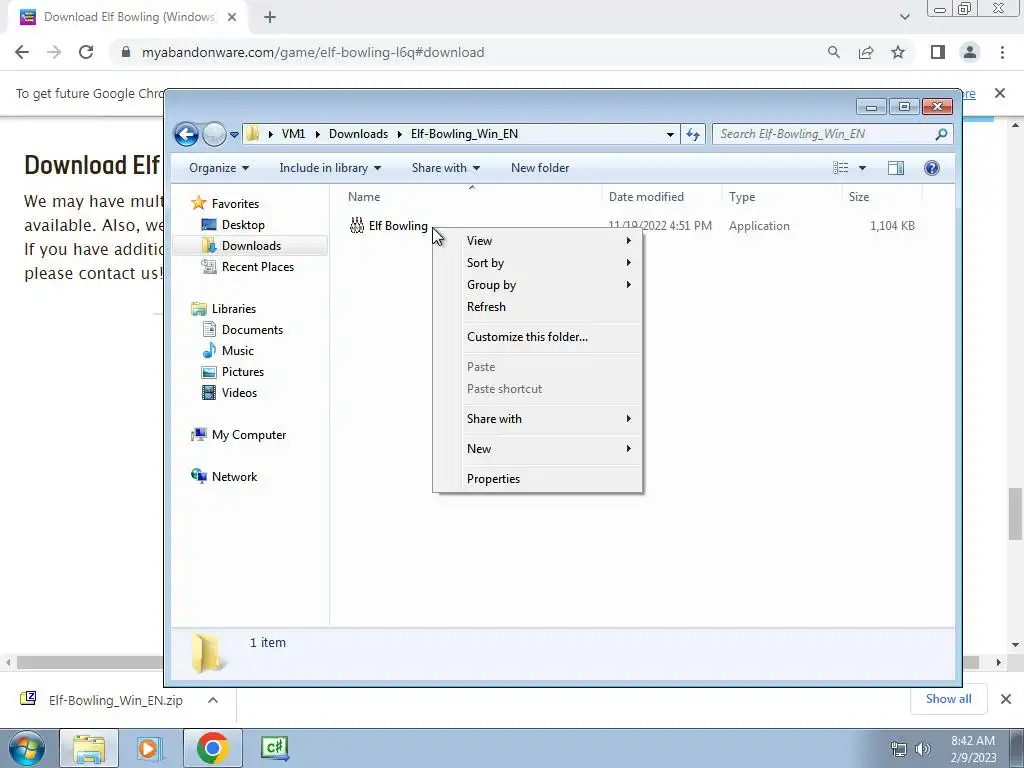Click Chrome address bar URL
The width and height of the screenshot is (1024, 768).
point(313,52)
